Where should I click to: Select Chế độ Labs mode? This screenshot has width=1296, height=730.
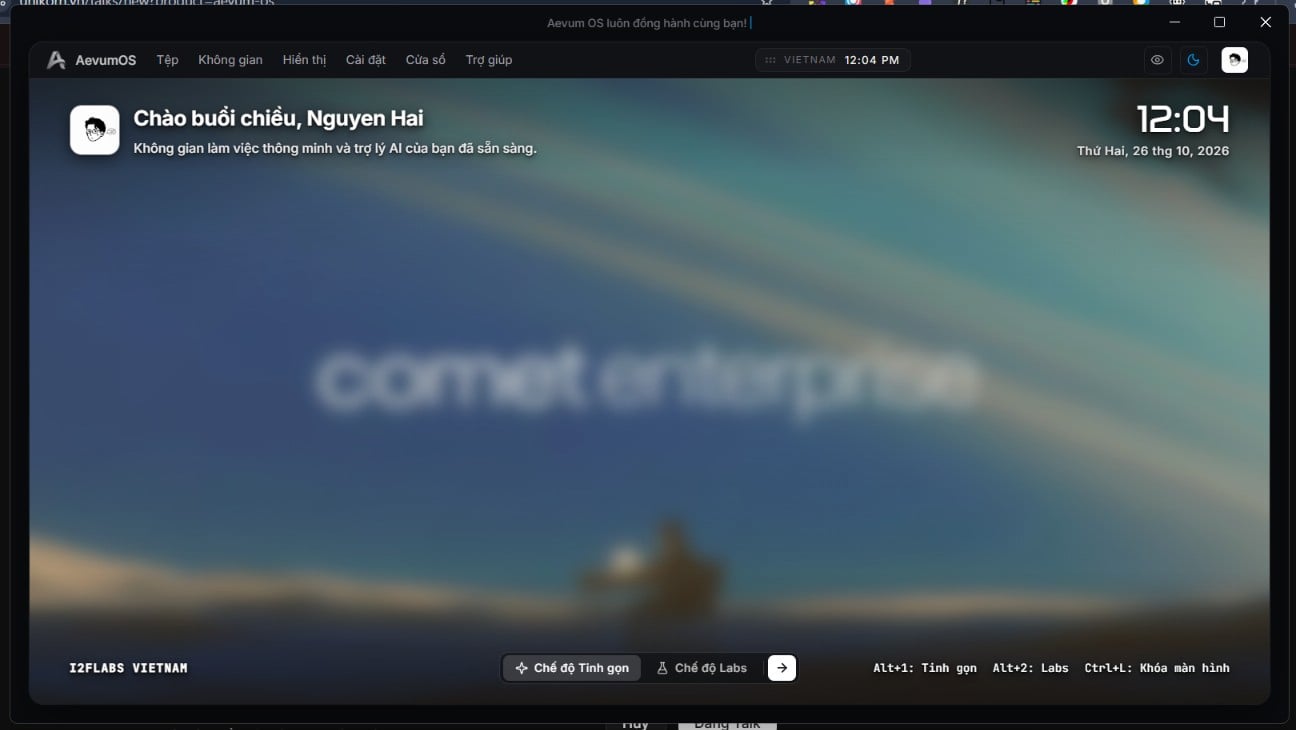click(x=702, y=668)
